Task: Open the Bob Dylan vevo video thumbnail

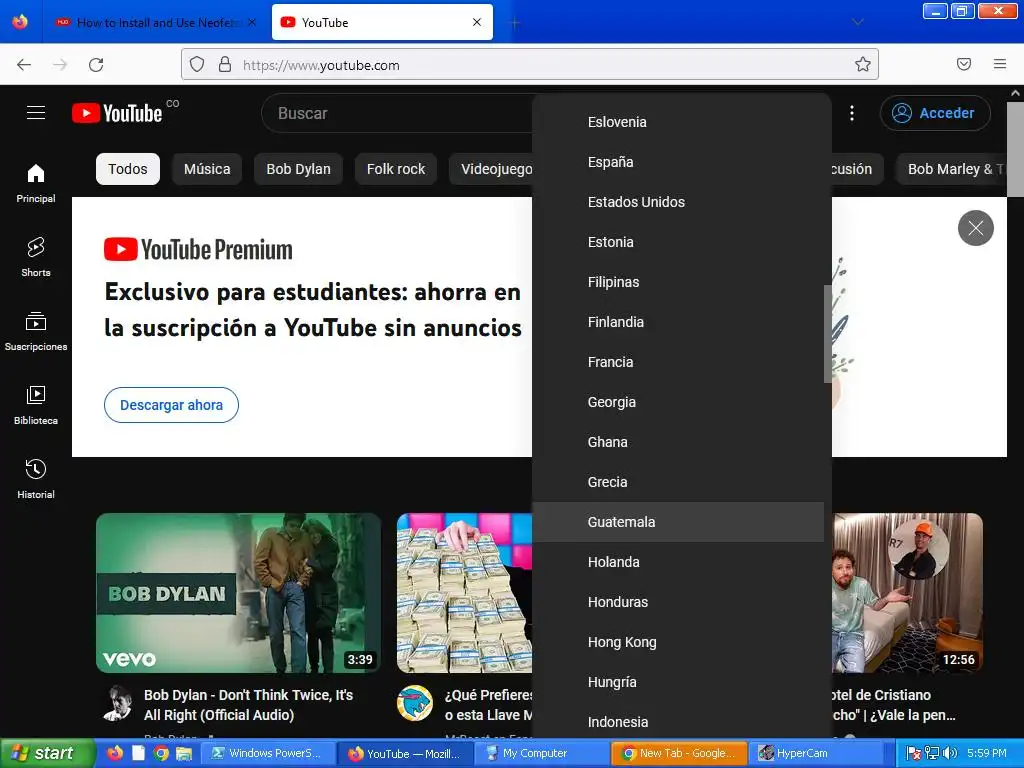Action: (238, 593)
